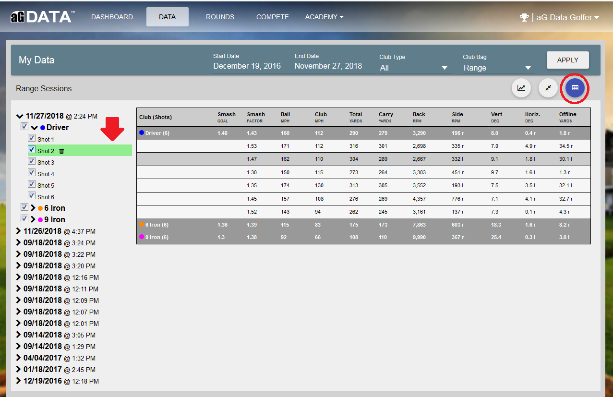The height and width of the screenshot is (397, 613).
Task: Click the magenta dot in 9 Iron (6) table row
Action: 142,237
